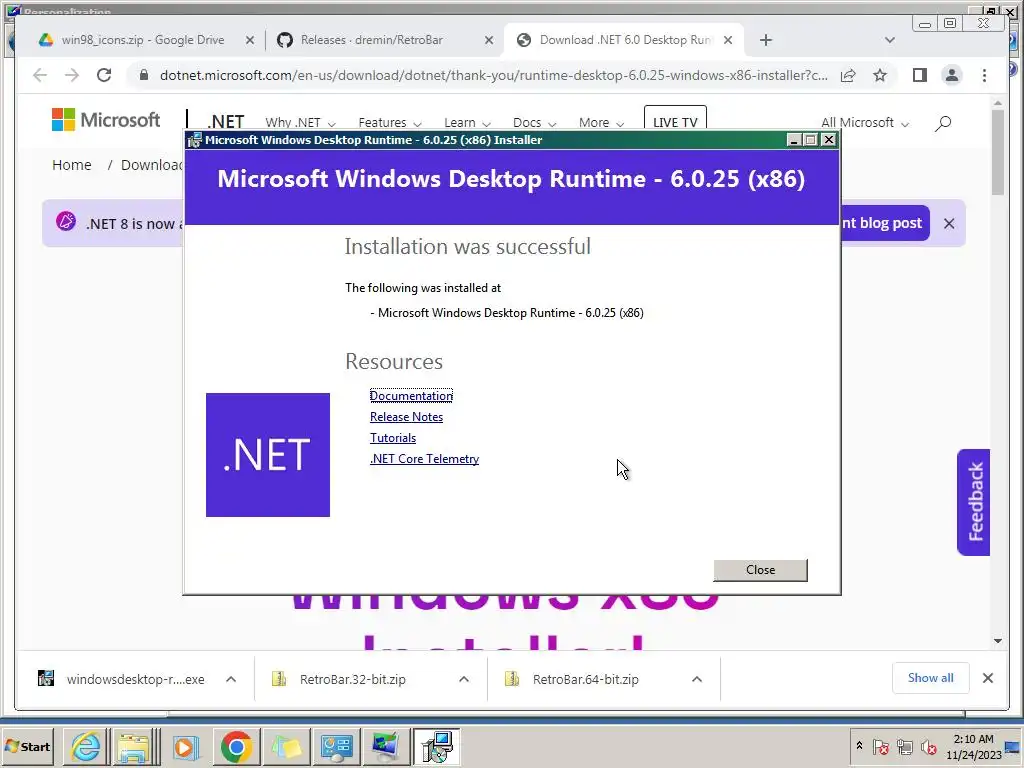Viewport: 1024px width, 768px height.
Task: View site information via lock icon
Action: [144, 75]
